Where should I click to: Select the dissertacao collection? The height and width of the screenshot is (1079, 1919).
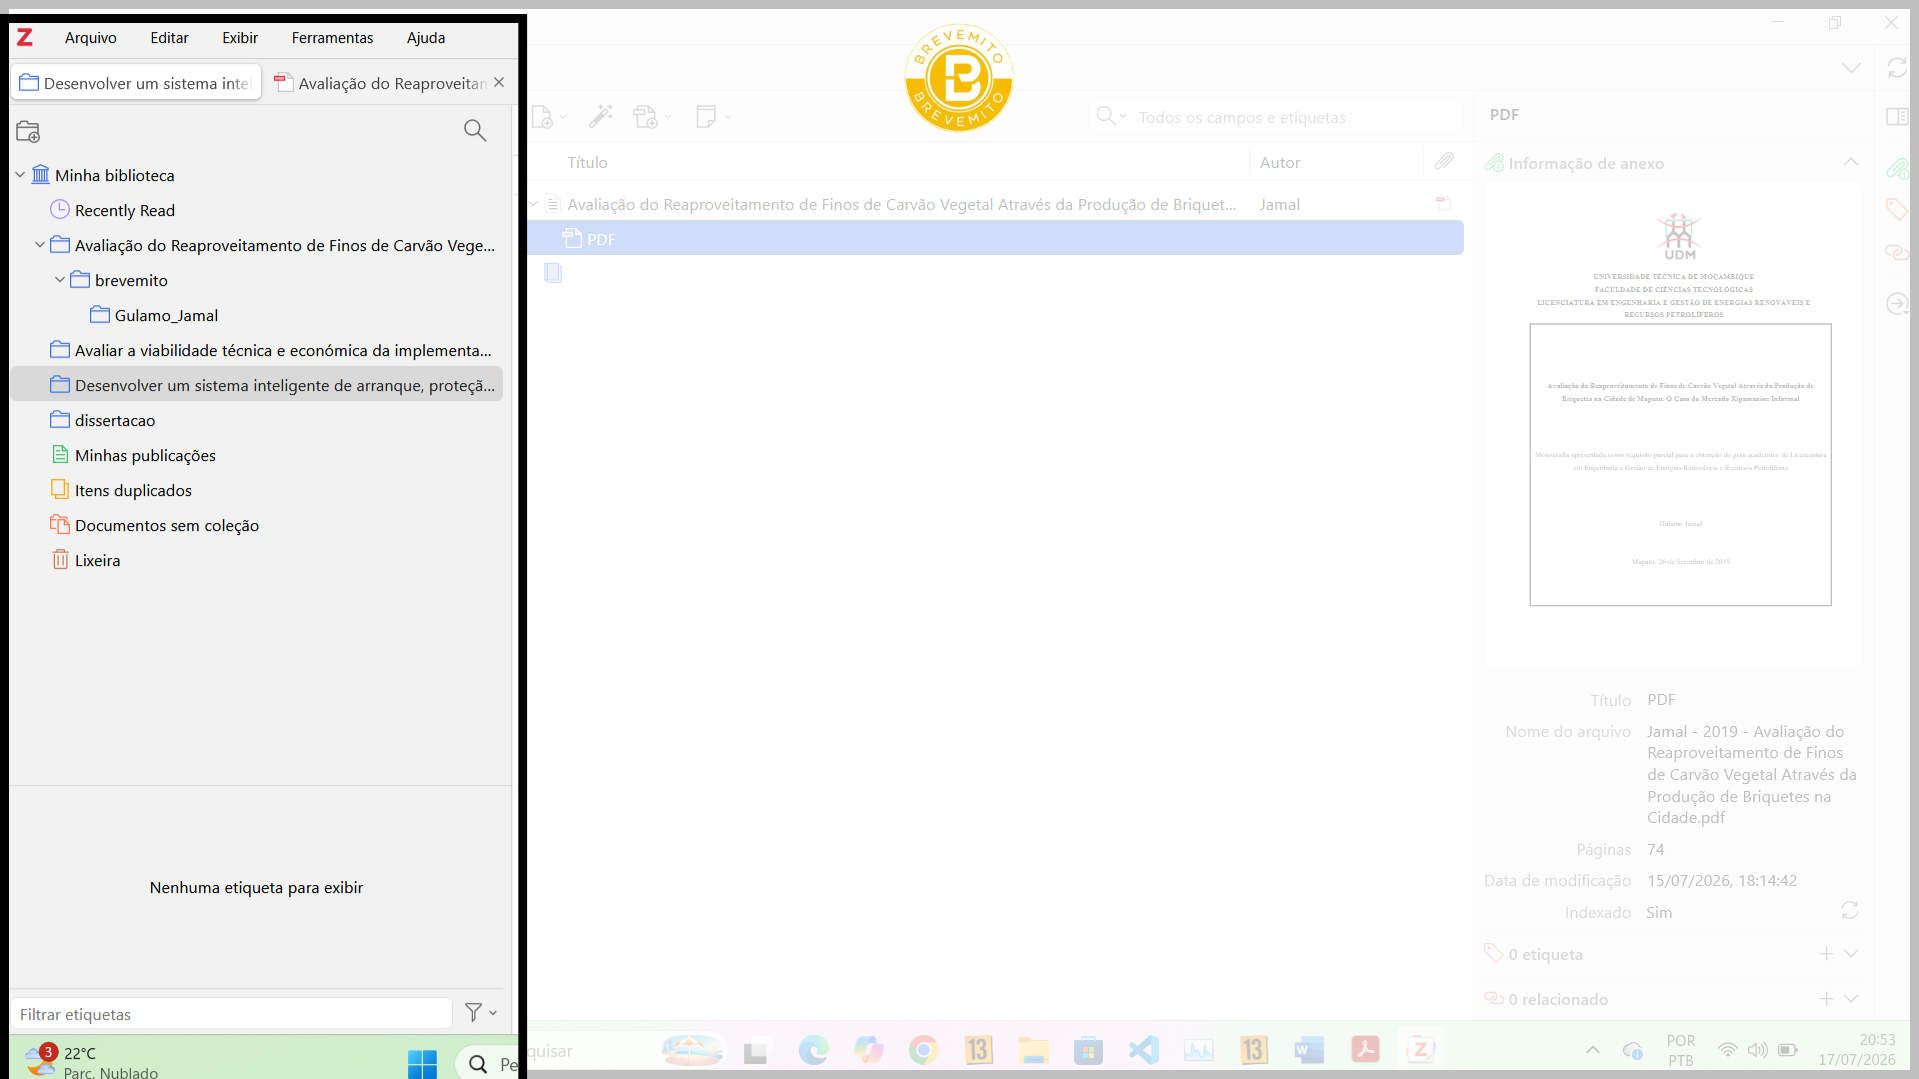(x=114, y=420)
